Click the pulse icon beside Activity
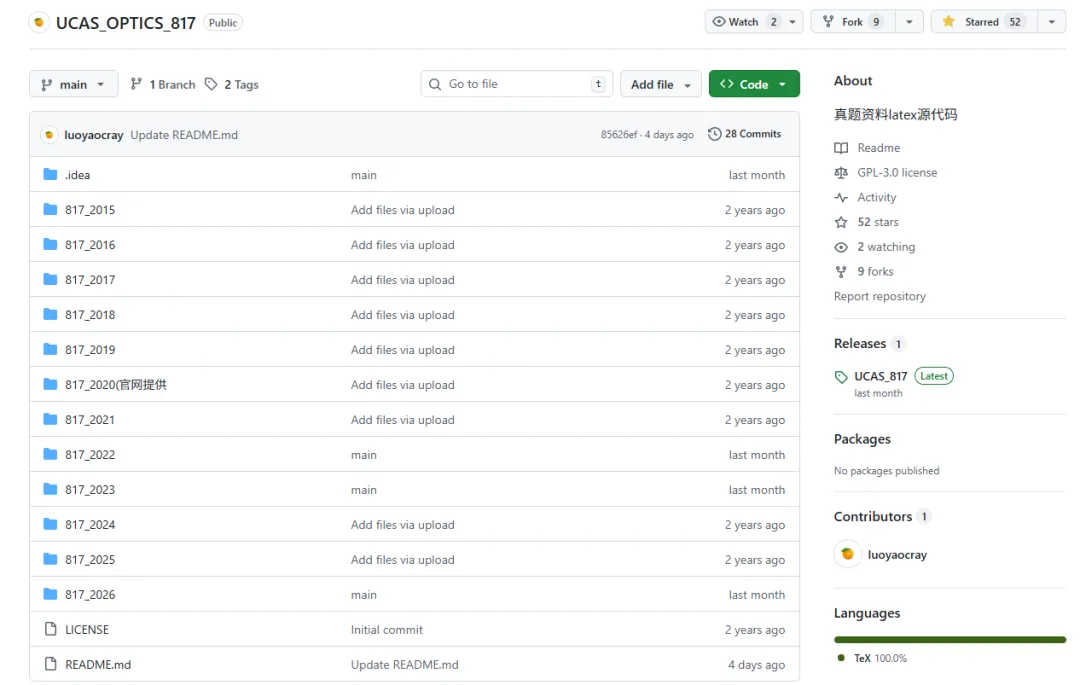 pyautogui.click(x=841, y=198)
